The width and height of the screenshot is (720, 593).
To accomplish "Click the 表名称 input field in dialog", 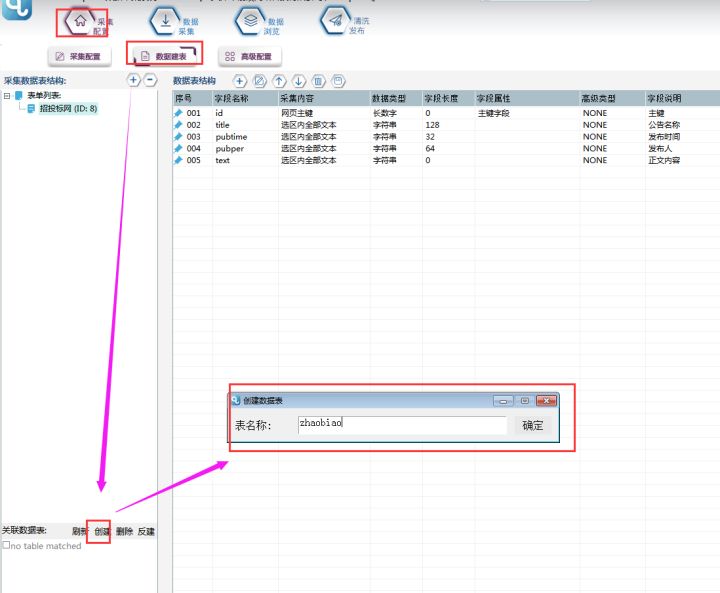I will click(x=402, y=425).
